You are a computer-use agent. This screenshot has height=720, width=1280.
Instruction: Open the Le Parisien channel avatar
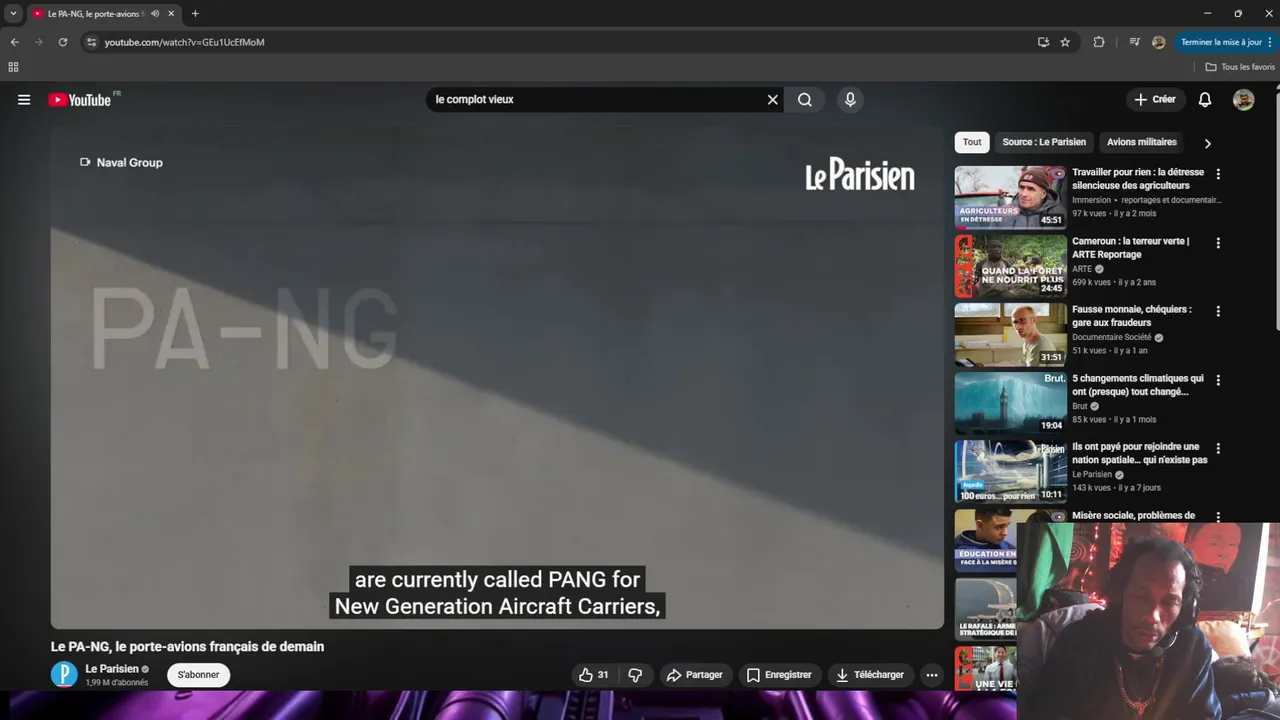(x=64, y=675)
